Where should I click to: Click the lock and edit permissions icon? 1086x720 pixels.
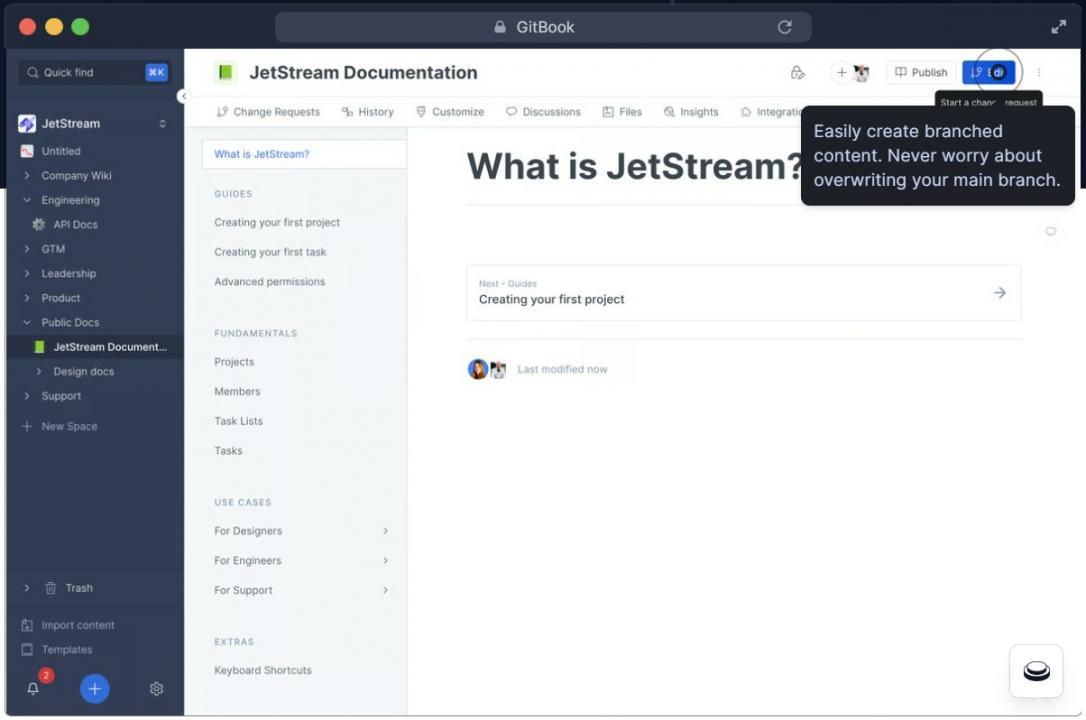pos(797,72)
